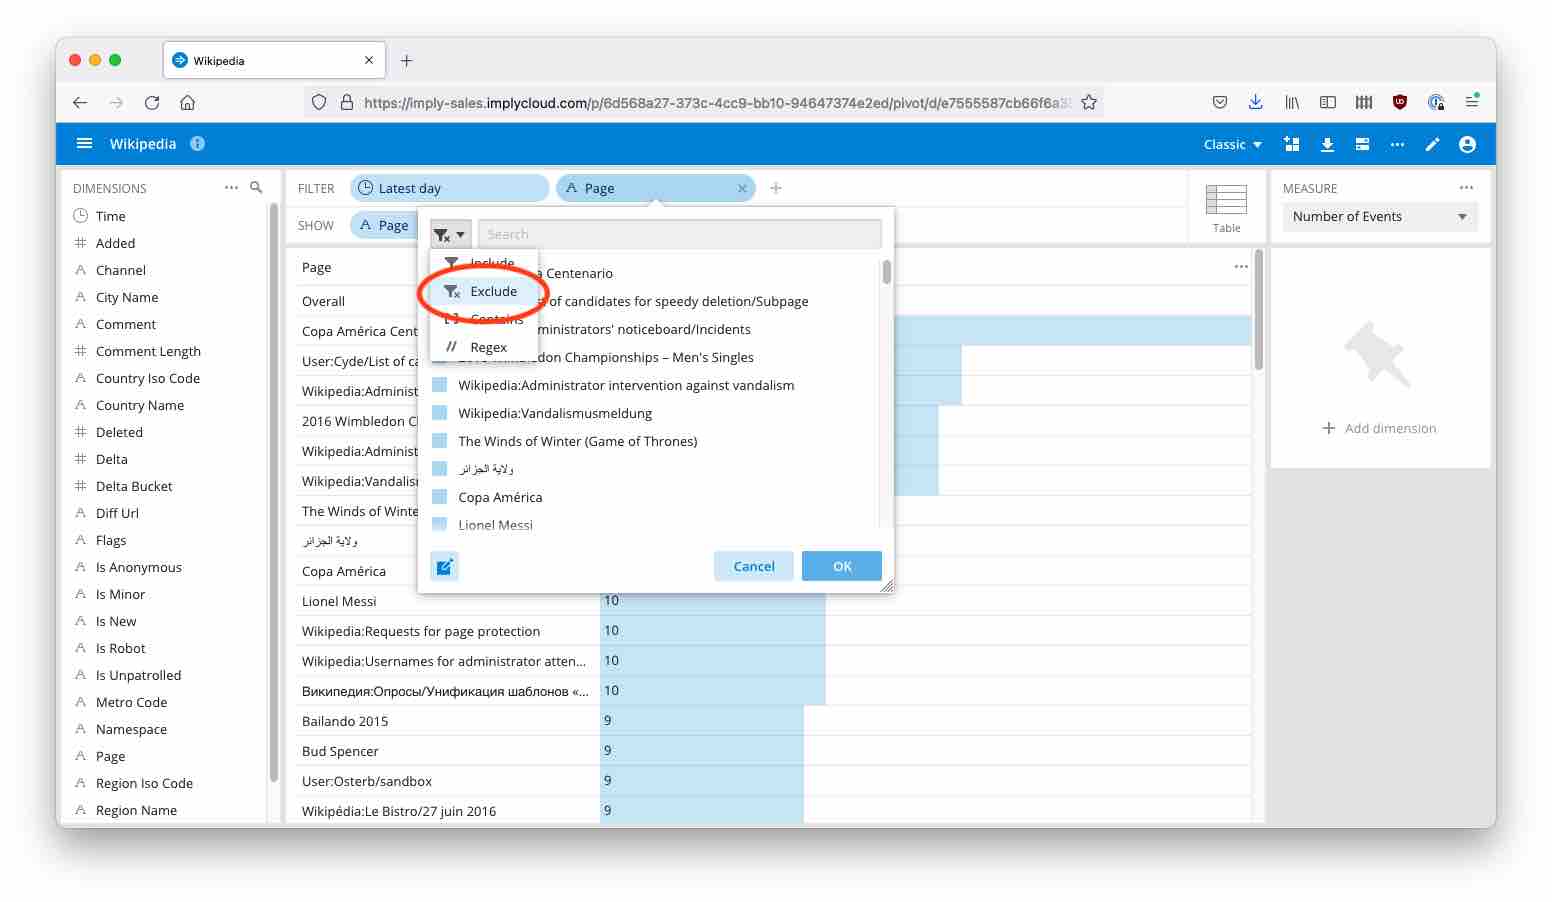The height and width of the screenshot is (902, 1552).
Task: Confirm the filter with OK
Action: [x=842, y=566]
